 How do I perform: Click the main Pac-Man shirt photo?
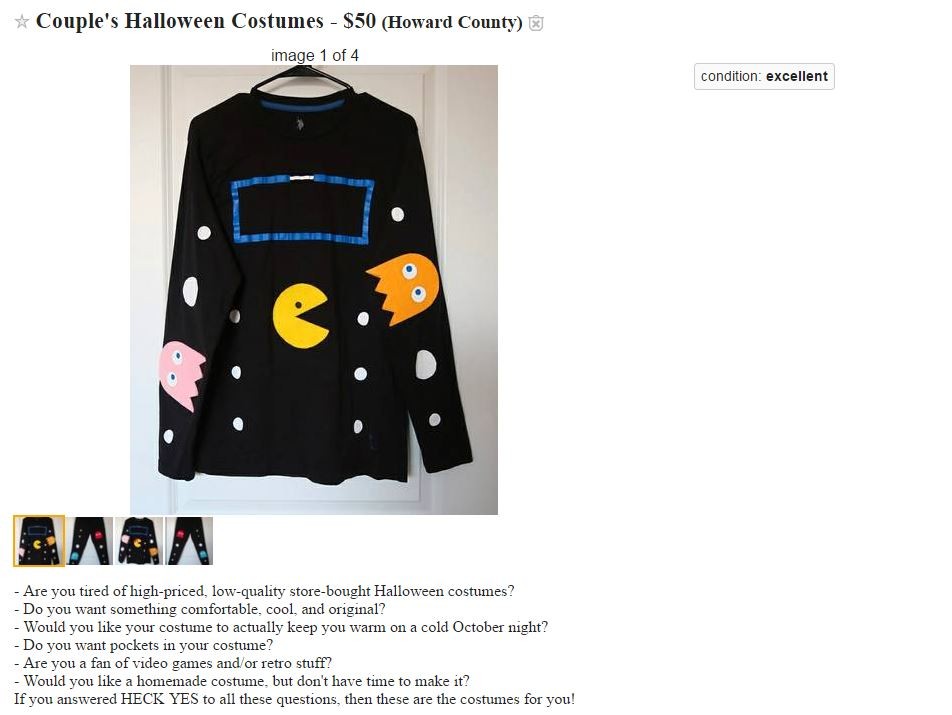click(314, 290)
